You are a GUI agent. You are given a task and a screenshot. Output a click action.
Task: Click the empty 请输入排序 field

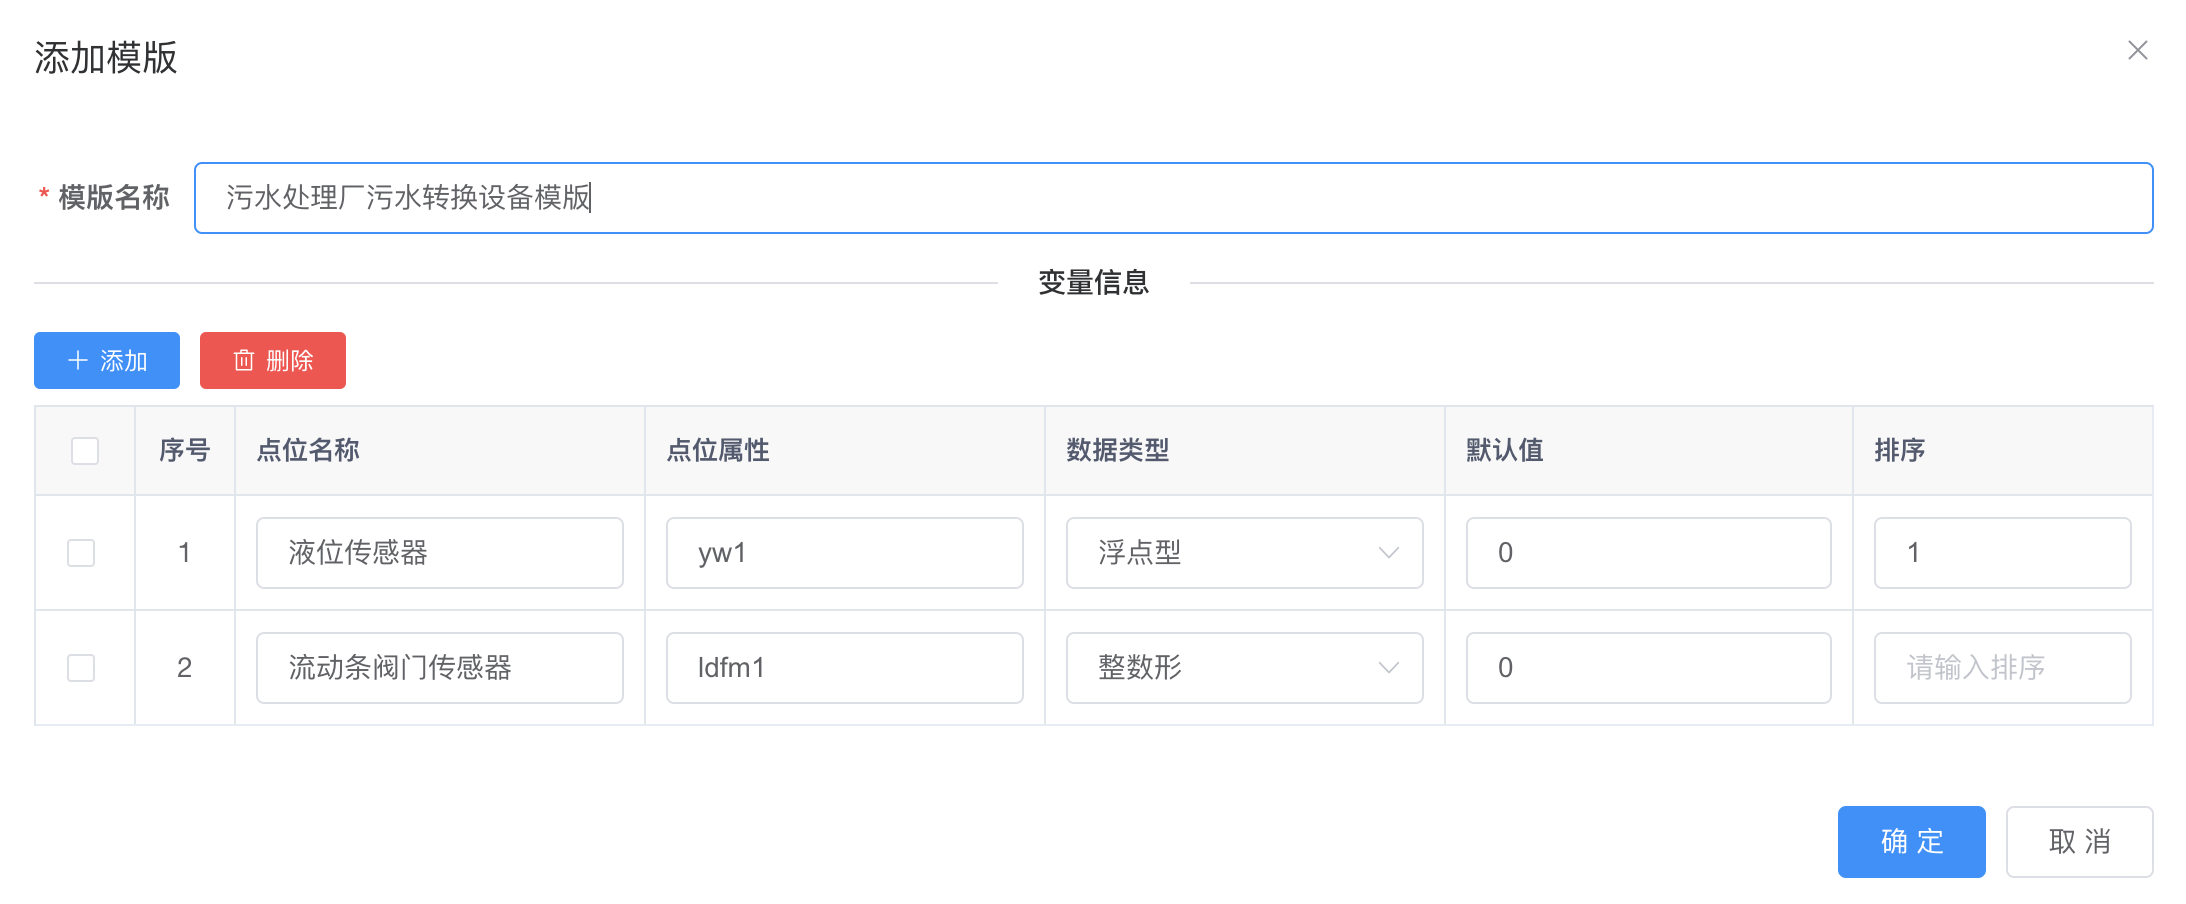[2003, 668]
